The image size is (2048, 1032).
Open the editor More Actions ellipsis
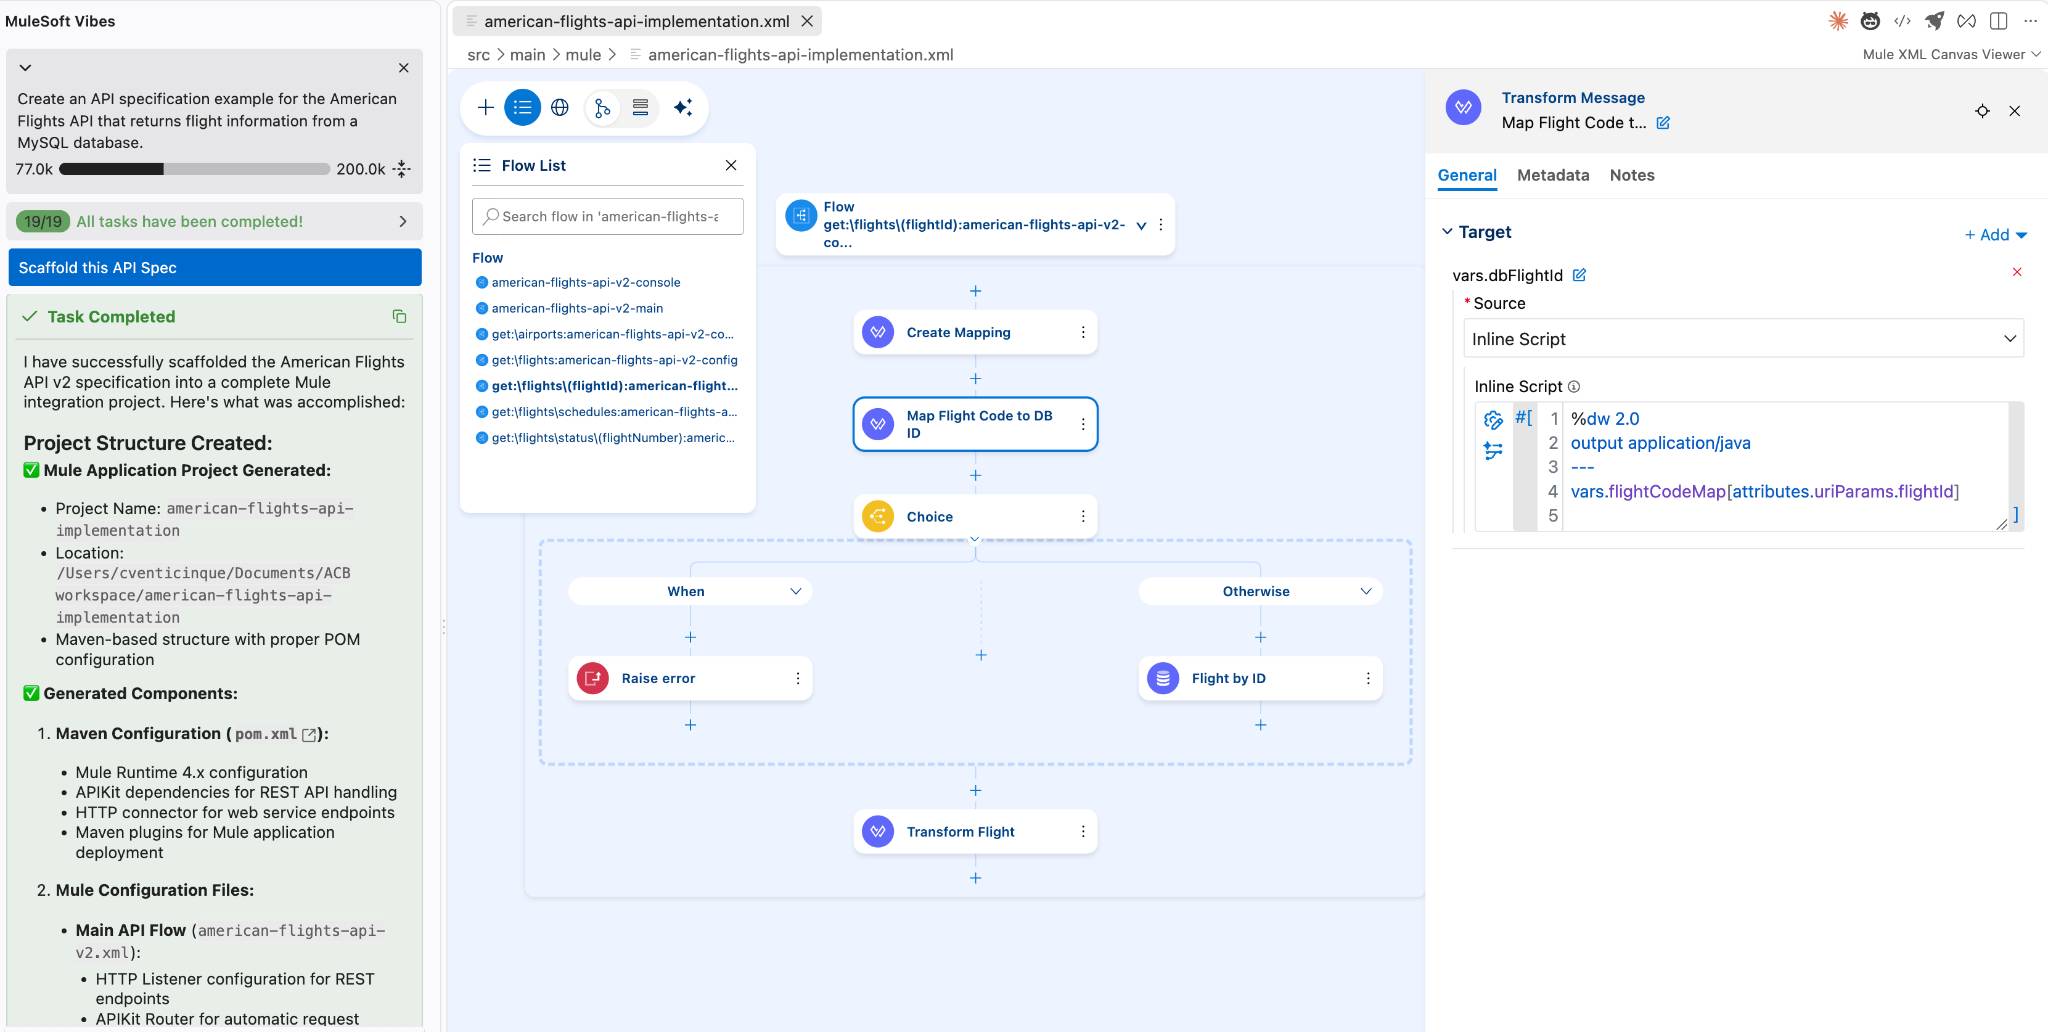click(x=2030, y=21)
